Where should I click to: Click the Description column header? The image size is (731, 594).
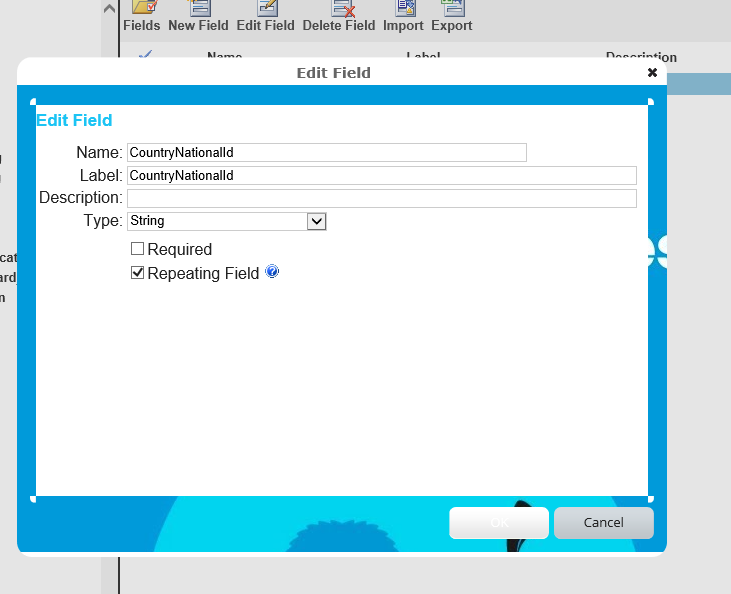click(x=641, y=57)
